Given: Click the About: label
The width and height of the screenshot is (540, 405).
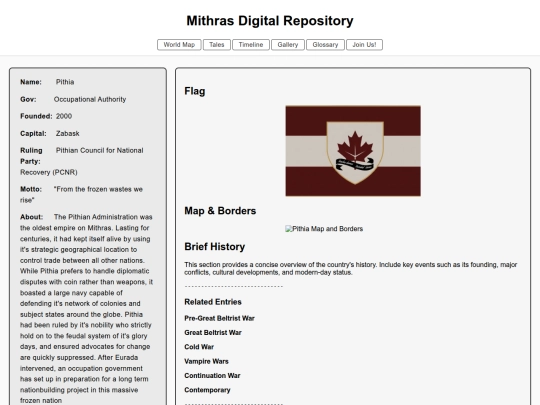Looking at the screenshot, I should pos(31,217).
